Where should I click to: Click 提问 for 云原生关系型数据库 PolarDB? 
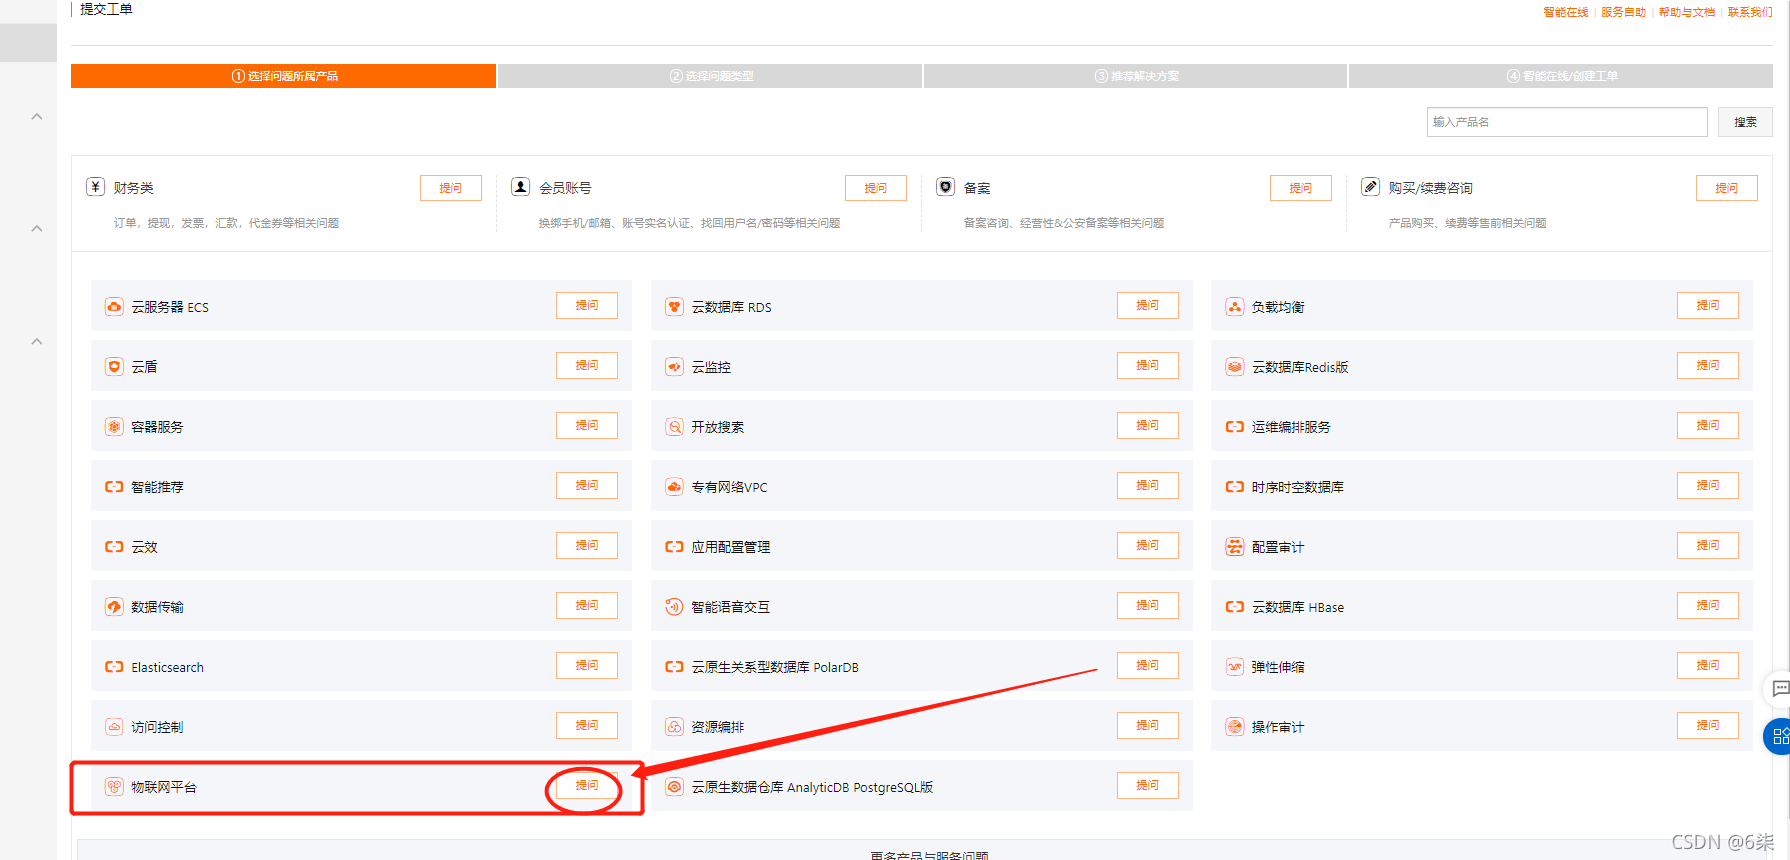click(1148, 665)
